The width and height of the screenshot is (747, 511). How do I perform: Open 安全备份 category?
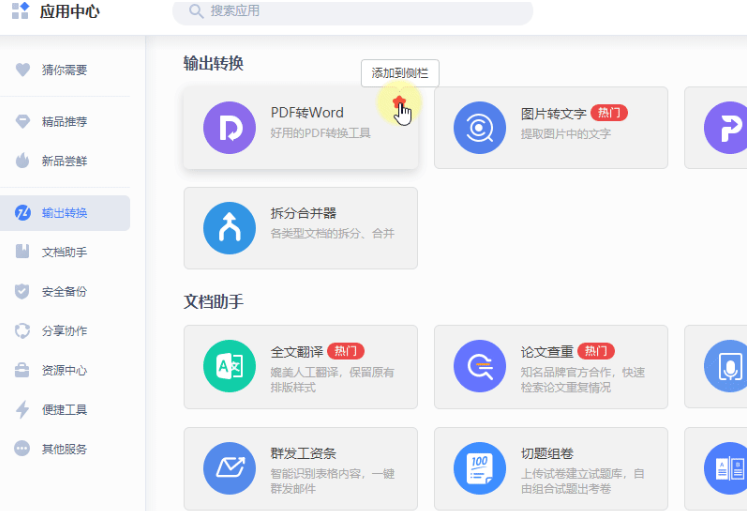click(x=65, y=291)
